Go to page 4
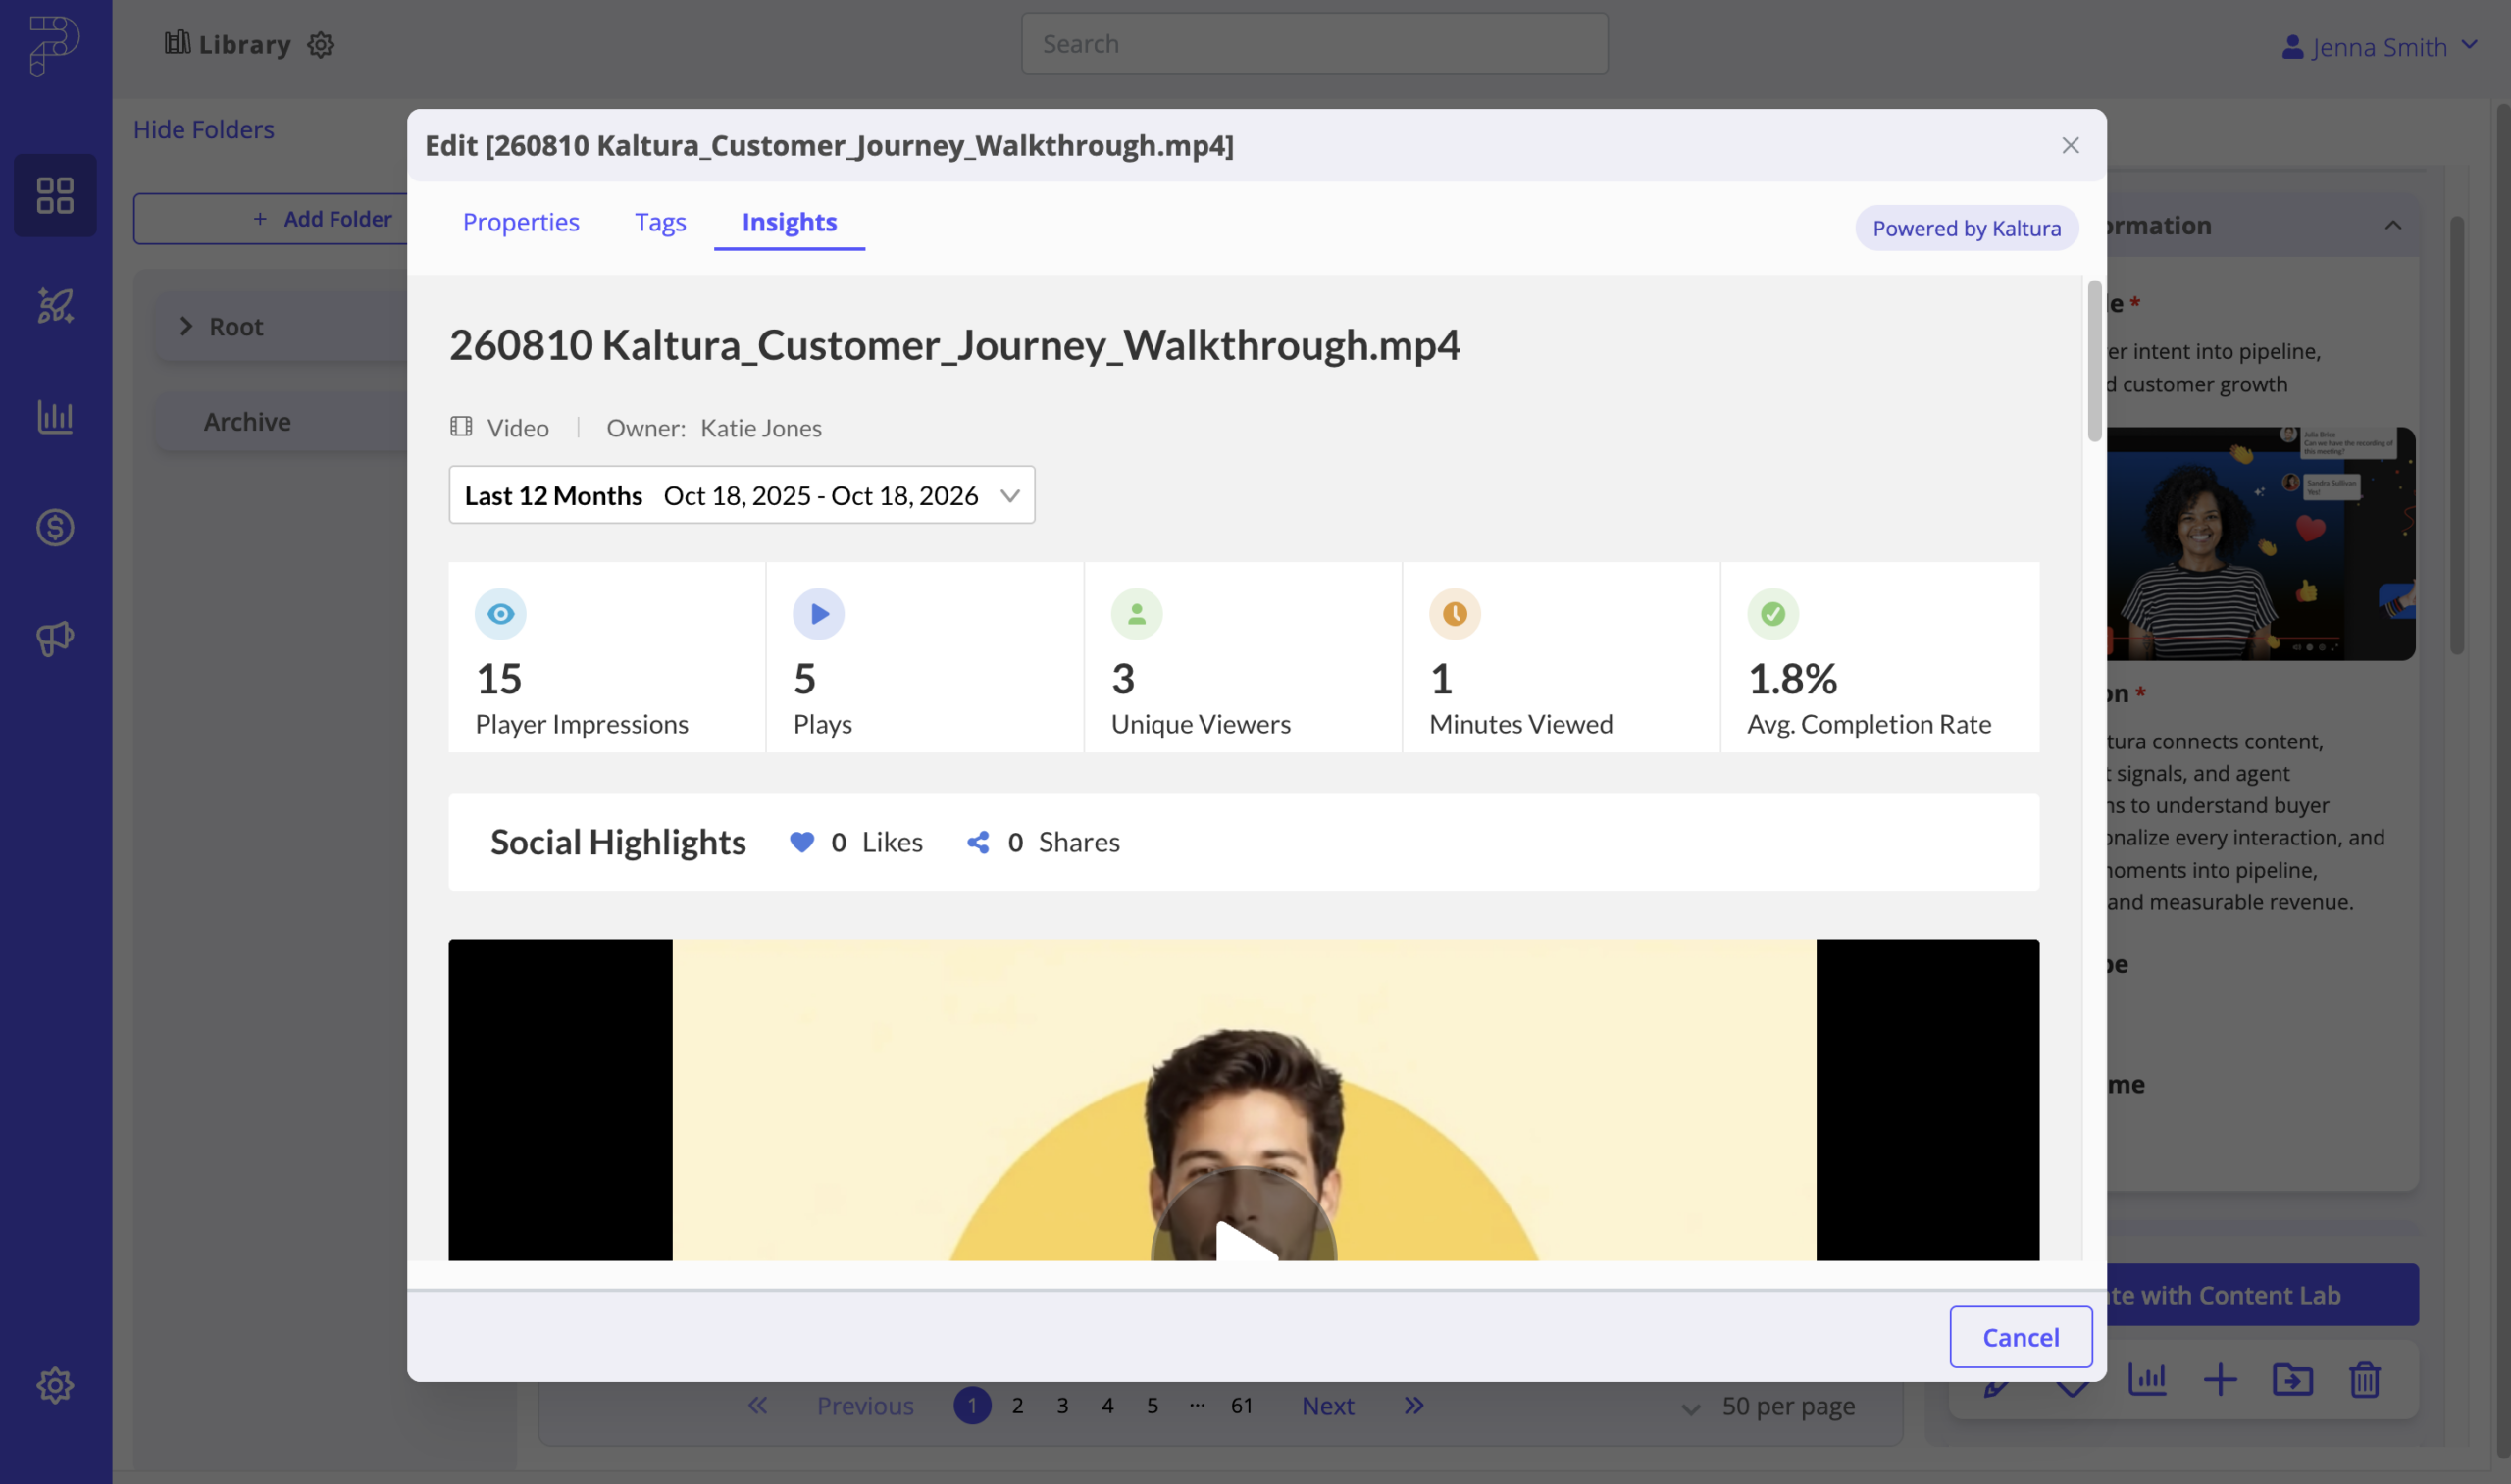 (x=1107, y=1406)
